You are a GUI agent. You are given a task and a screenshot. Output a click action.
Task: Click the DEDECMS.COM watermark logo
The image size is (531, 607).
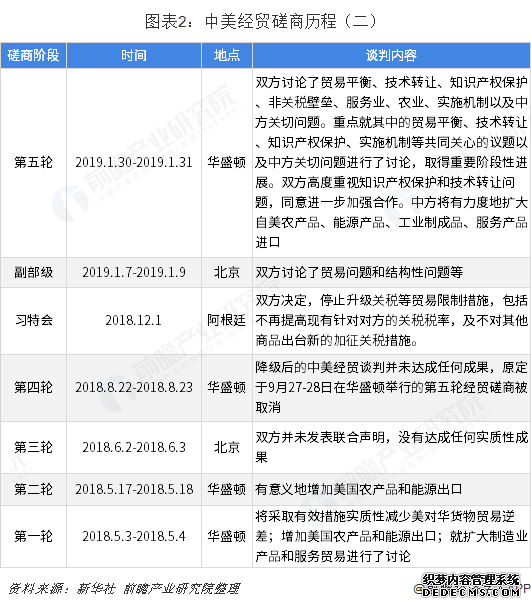[471, 585]
